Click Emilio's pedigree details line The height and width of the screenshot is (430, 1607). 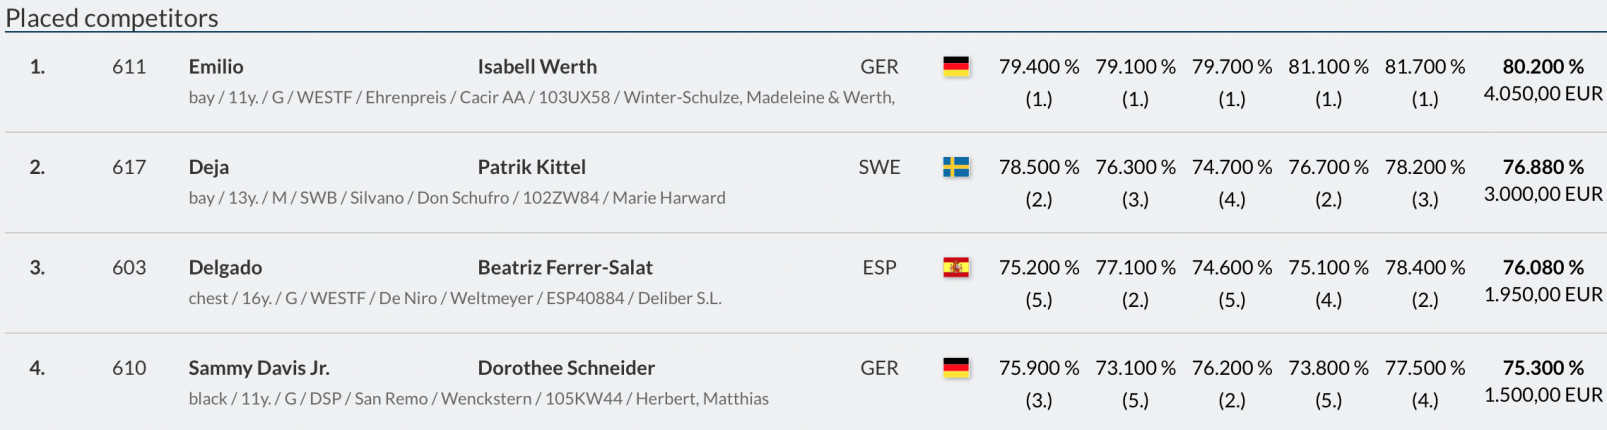pos(541,97)
